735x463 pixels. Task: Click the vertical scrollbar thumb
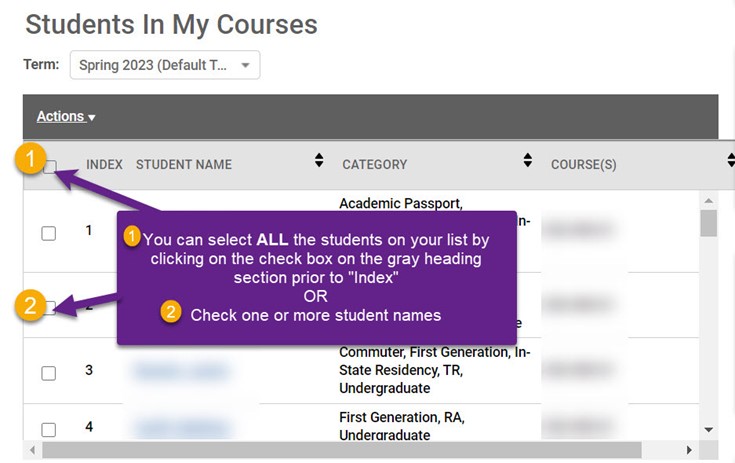click(709, 224)
